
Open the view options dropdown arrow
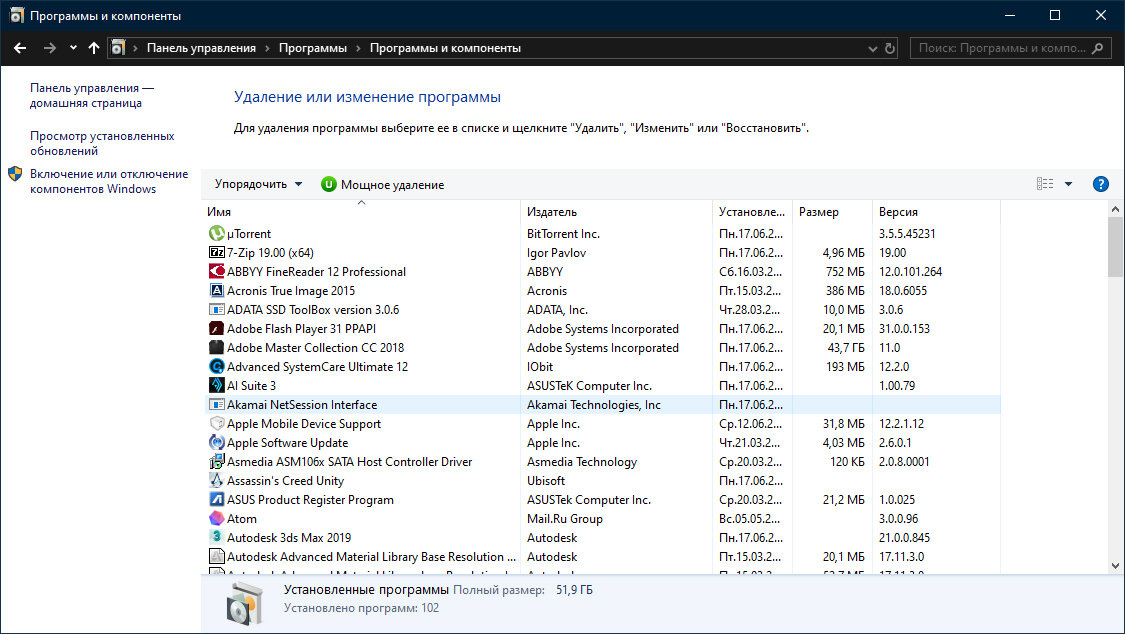tap(1068, 184)
